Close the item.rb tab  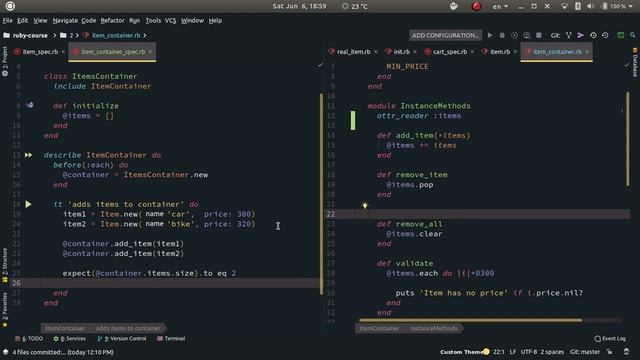515,52
